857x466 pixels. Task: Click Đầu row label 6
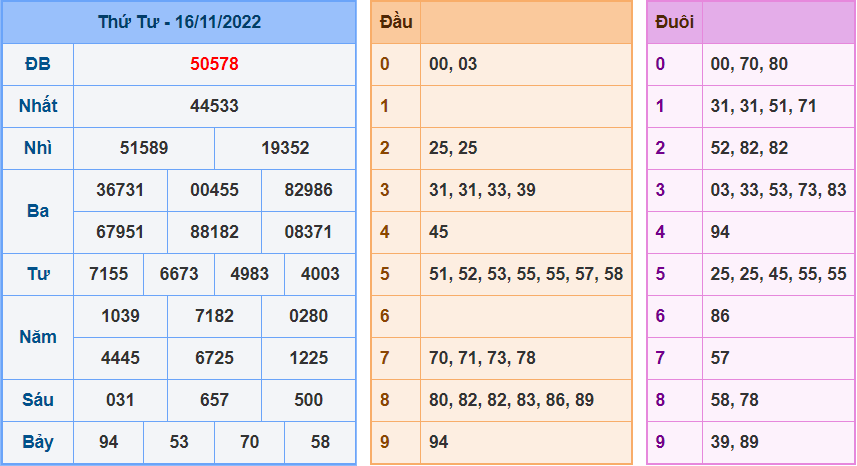point(385,316)
